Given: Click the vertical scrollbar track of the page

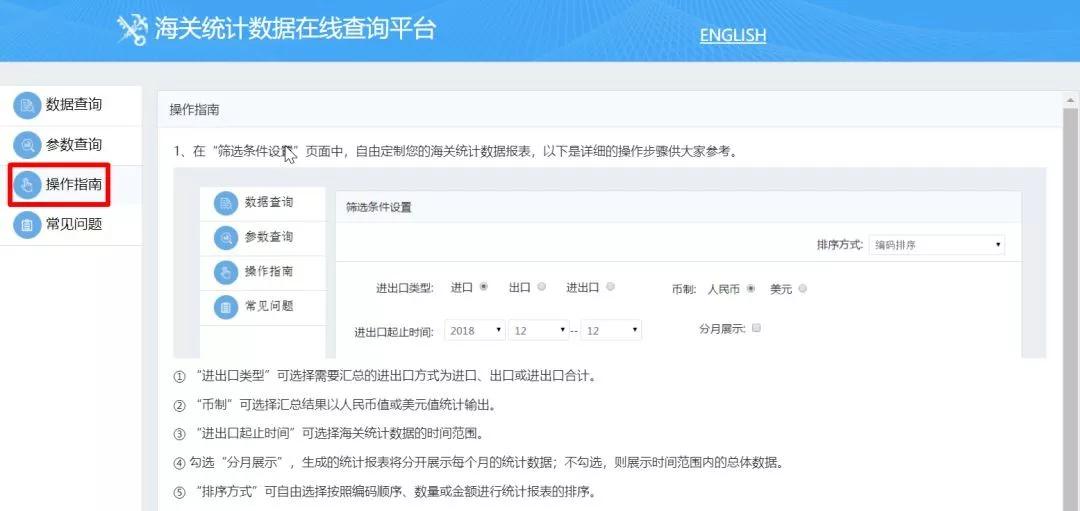Looking at the screenshot, I should (1070, 310).
